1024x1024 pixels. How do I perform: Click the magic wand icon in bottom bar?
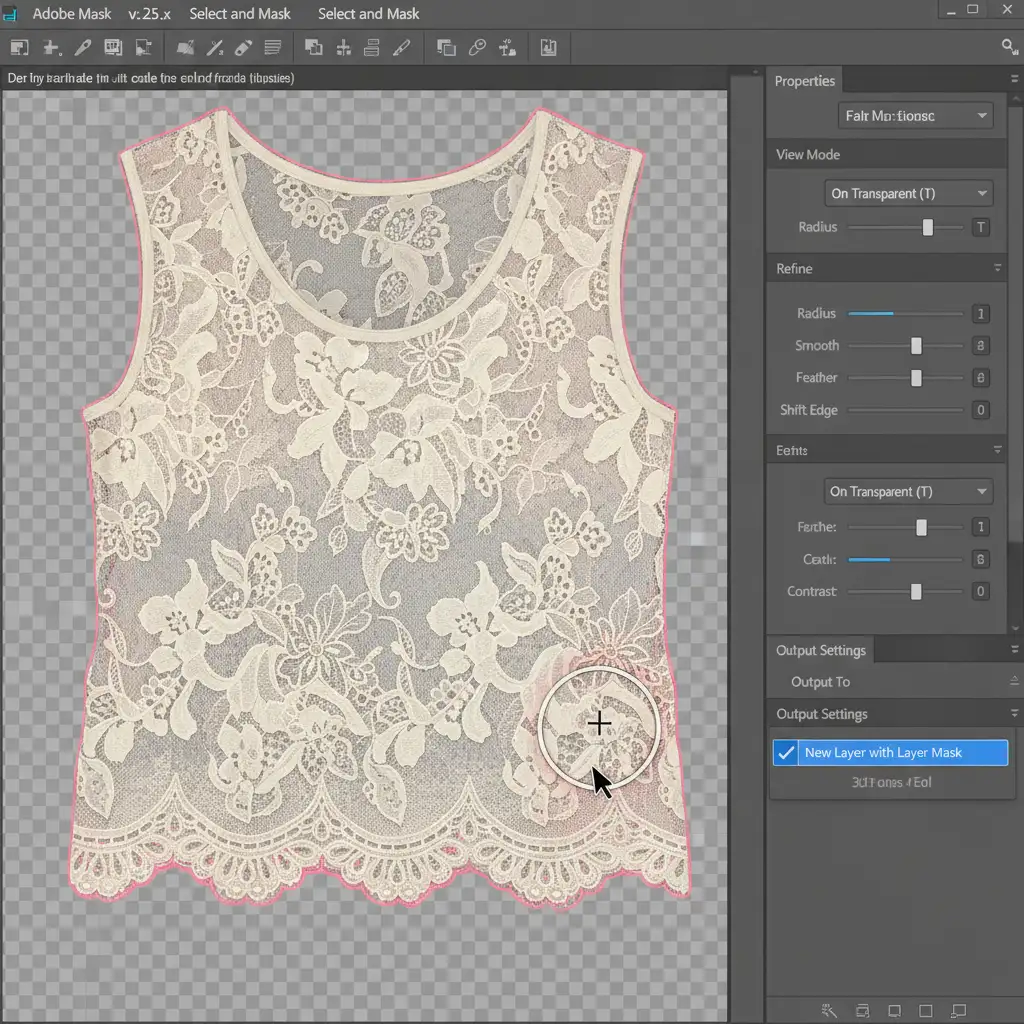coord(829,1010)
